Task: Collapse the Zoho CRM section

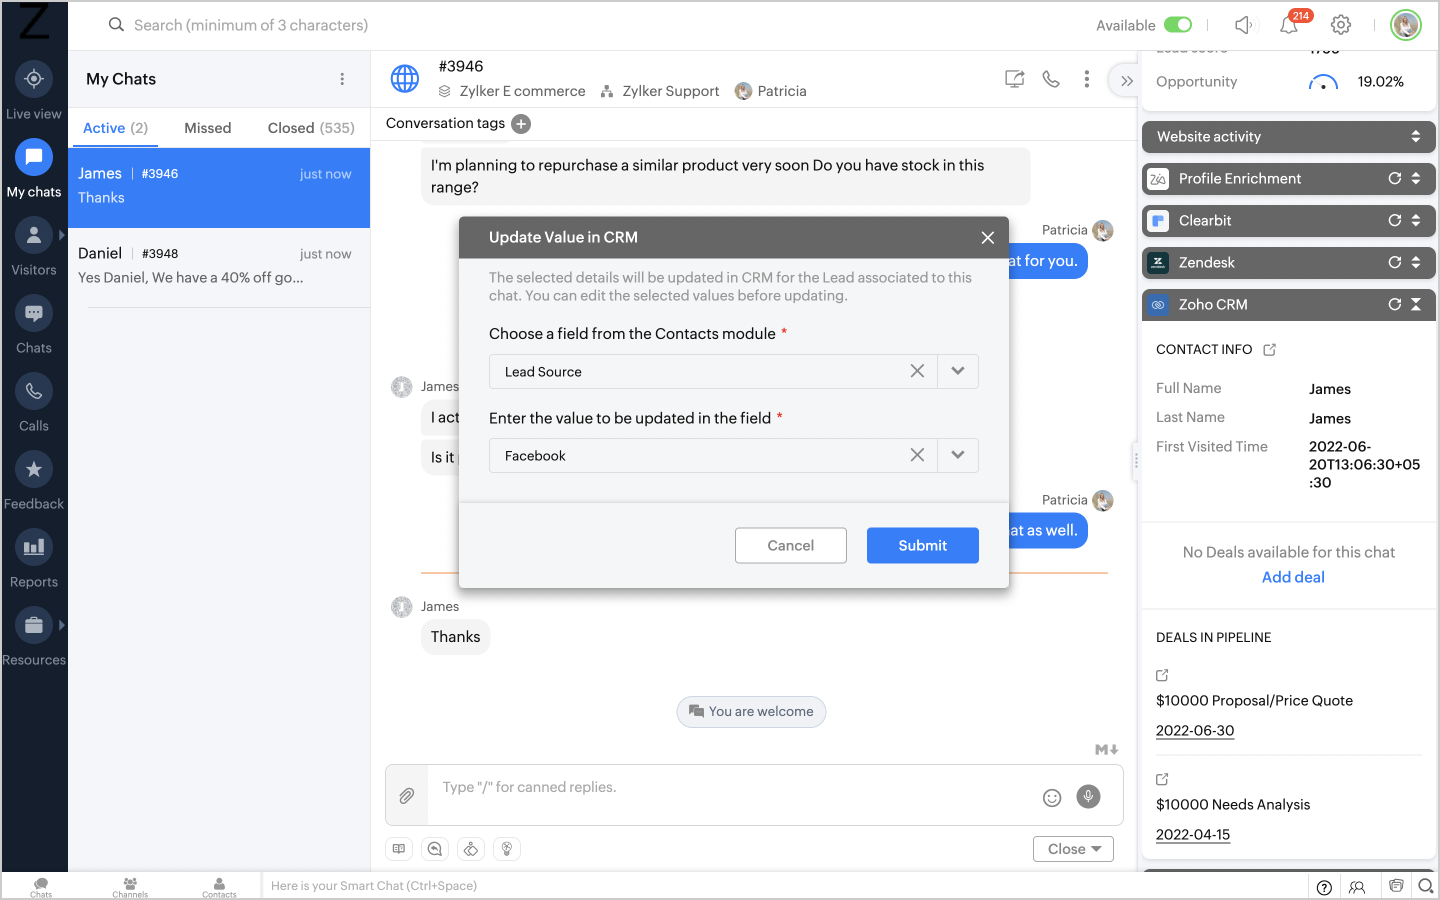Action: 1416,305
